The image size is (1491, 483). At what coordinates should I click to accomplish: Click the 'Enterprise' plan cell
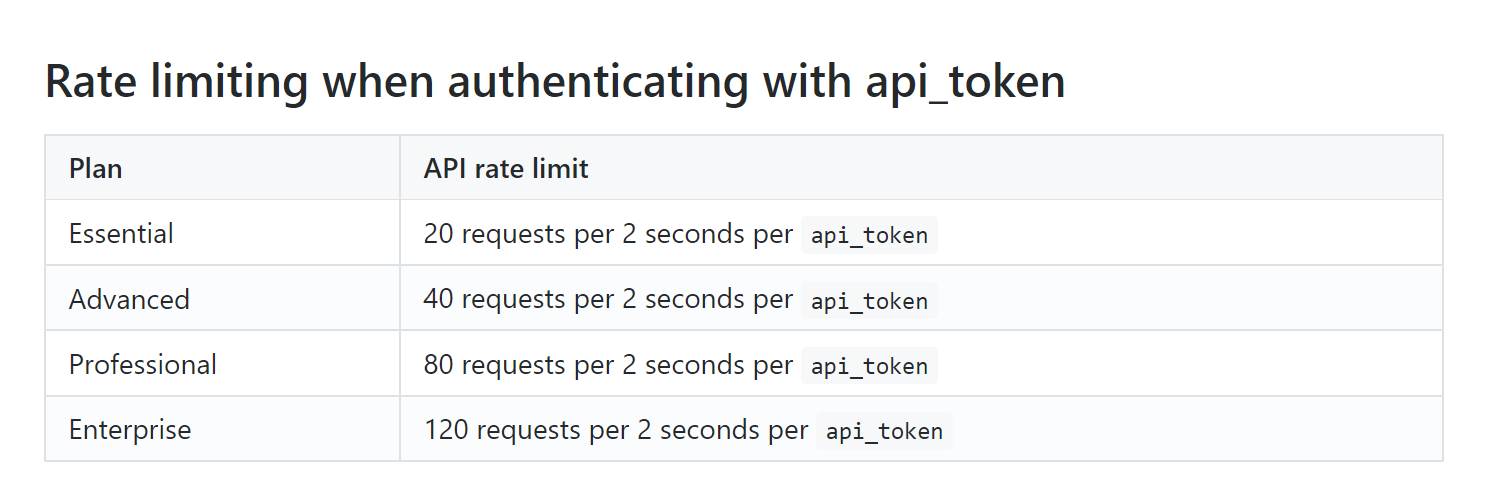coord(222,429)
